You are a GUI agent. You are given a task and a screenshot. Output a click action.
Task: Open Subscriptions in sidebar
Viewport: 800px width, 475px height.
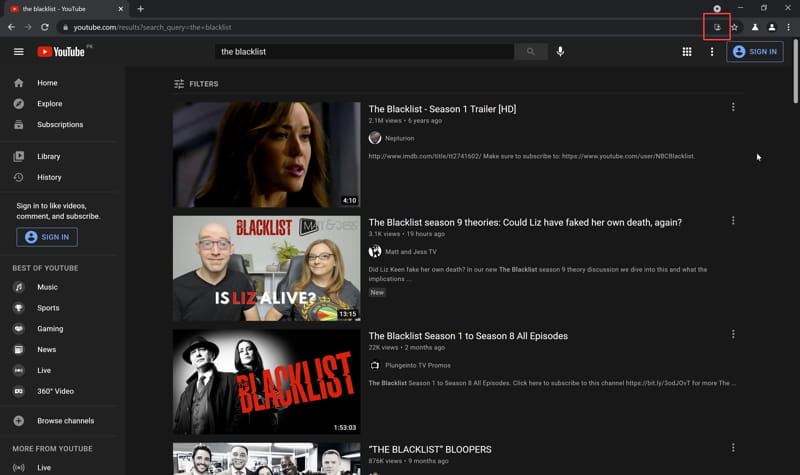coord(61,124)
